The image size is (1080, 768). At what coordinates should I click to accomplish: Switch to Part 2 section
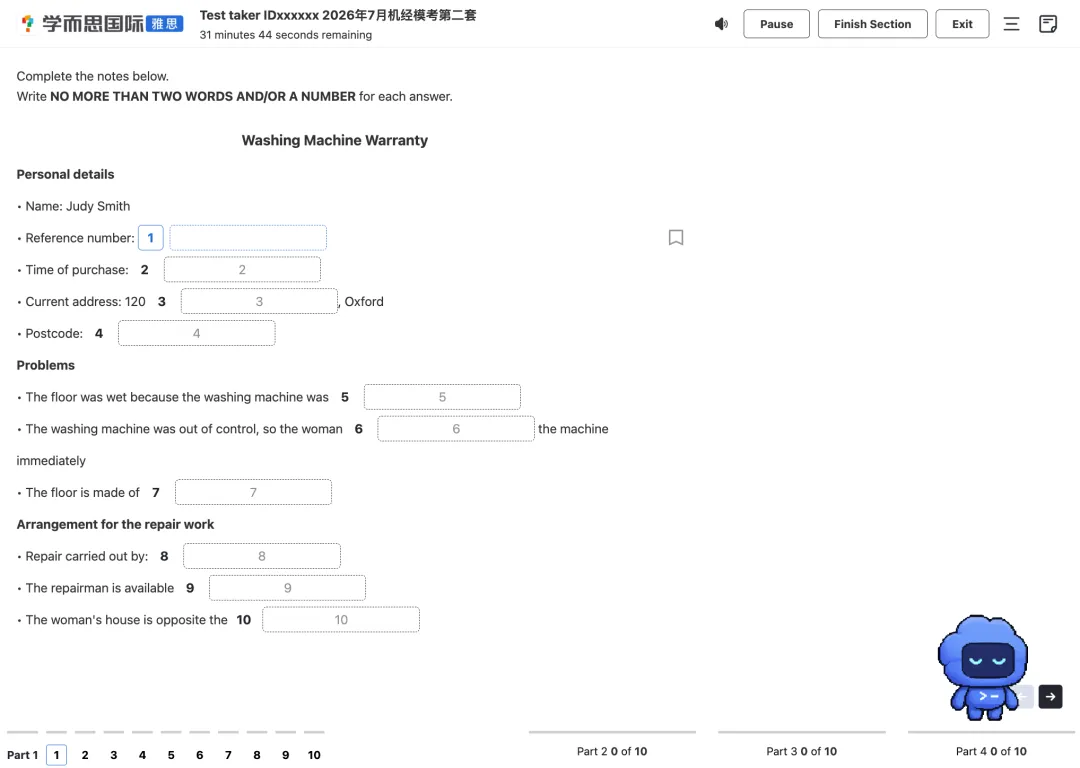pyautogui.click(x=612, y=751)
